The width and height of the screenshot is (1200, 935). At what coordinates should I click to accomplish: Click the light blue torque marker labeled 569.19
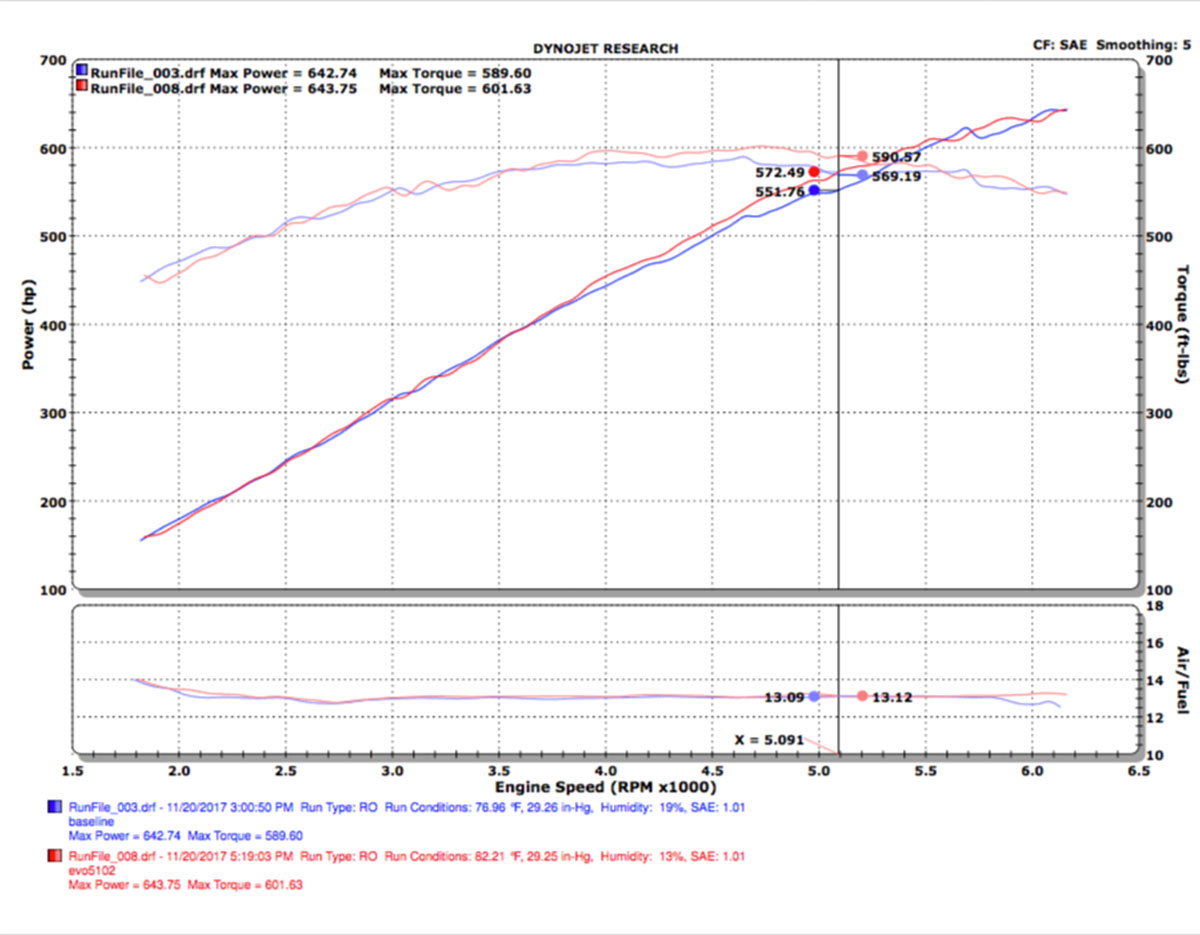pos(862,175)
